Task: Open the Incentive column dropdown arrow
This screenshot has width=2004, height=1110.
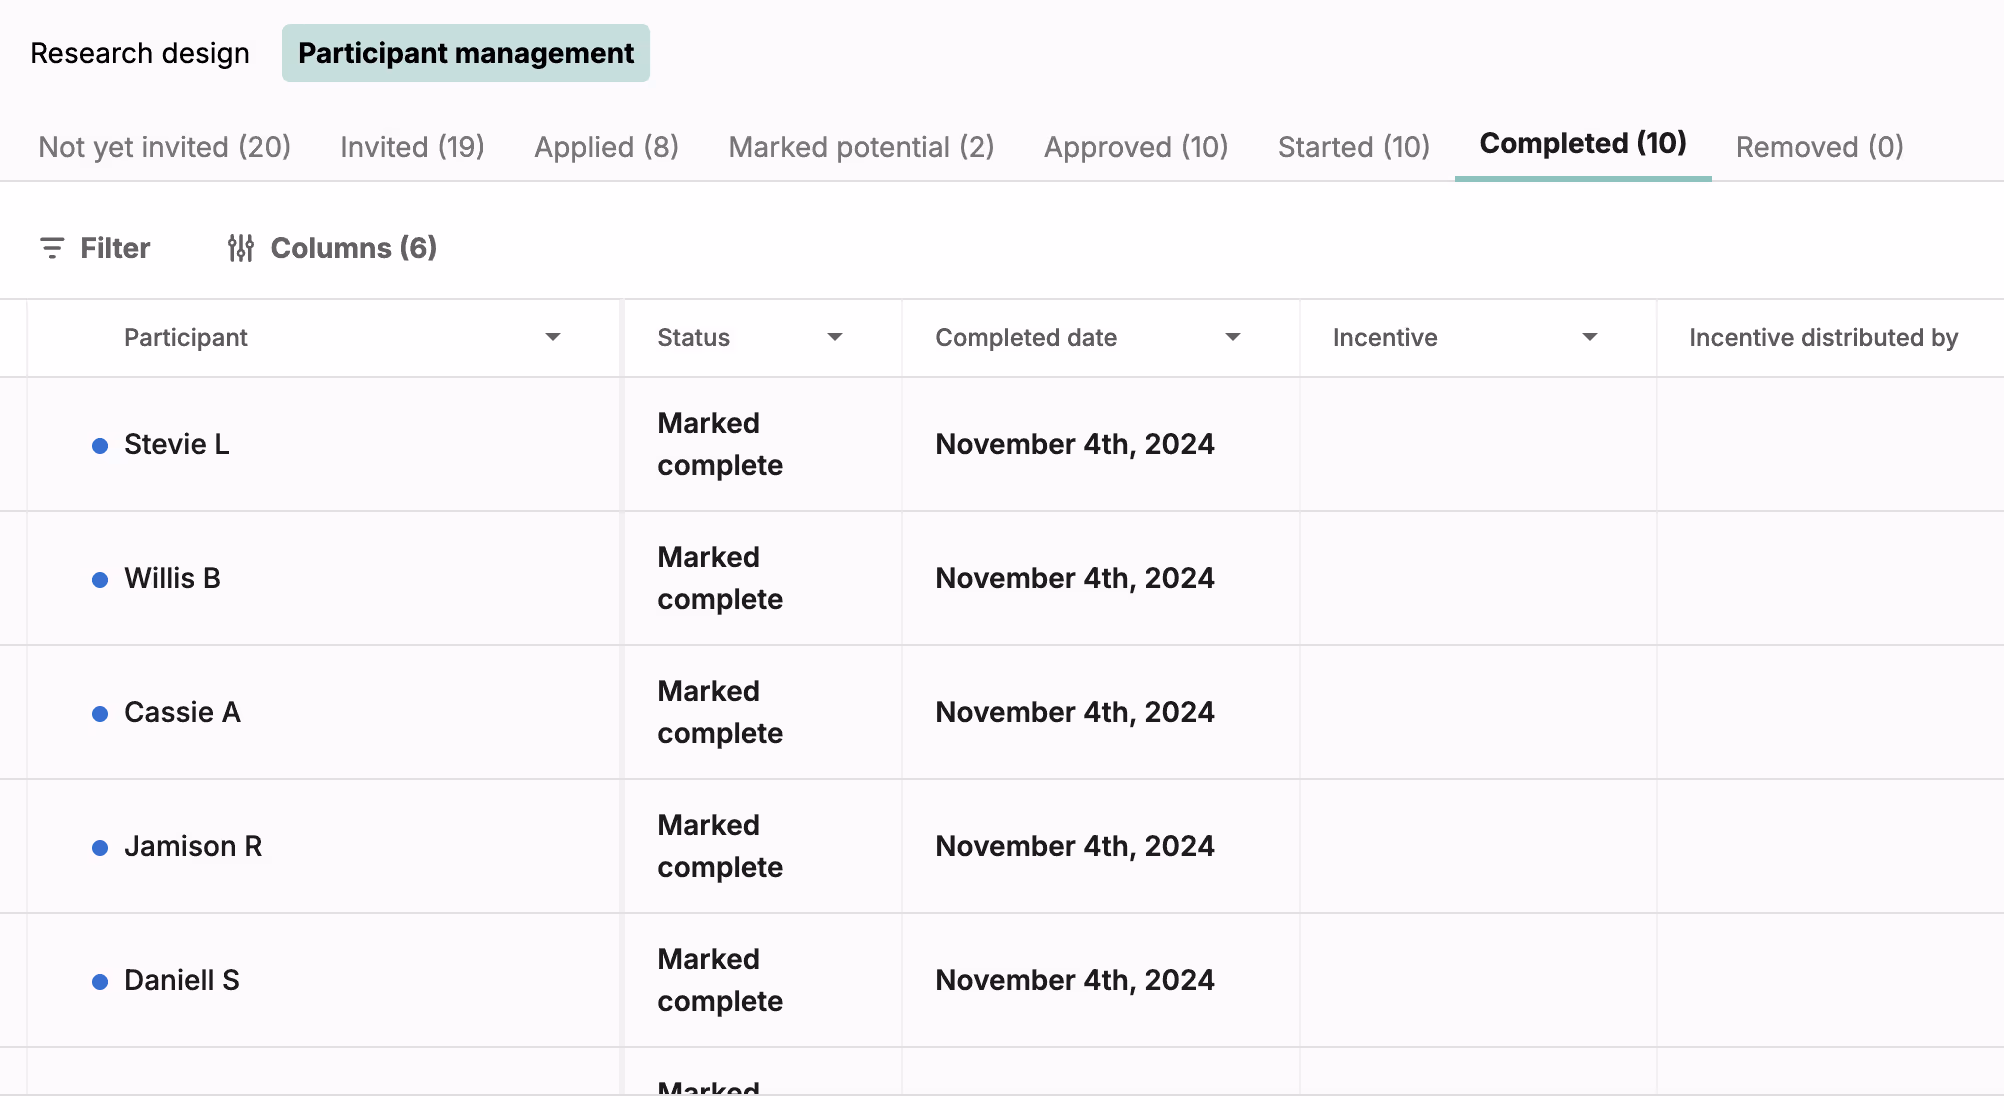Action: (x=1589, y=338)
